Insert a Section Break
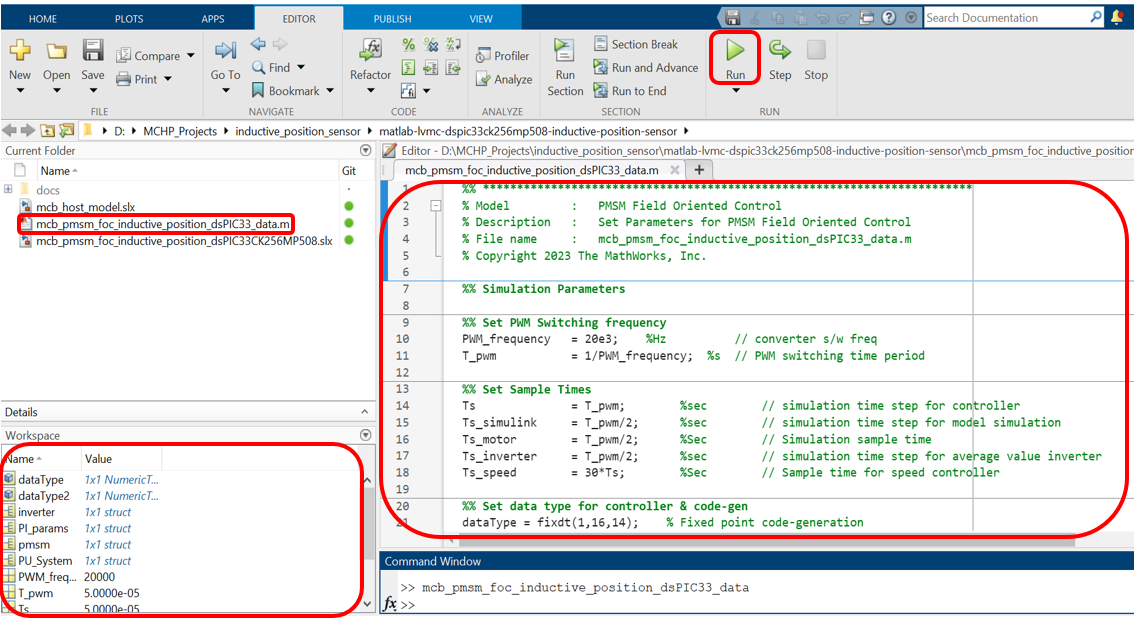The image size is (1138, 621). pyautogui.click(x=636, y=44)
